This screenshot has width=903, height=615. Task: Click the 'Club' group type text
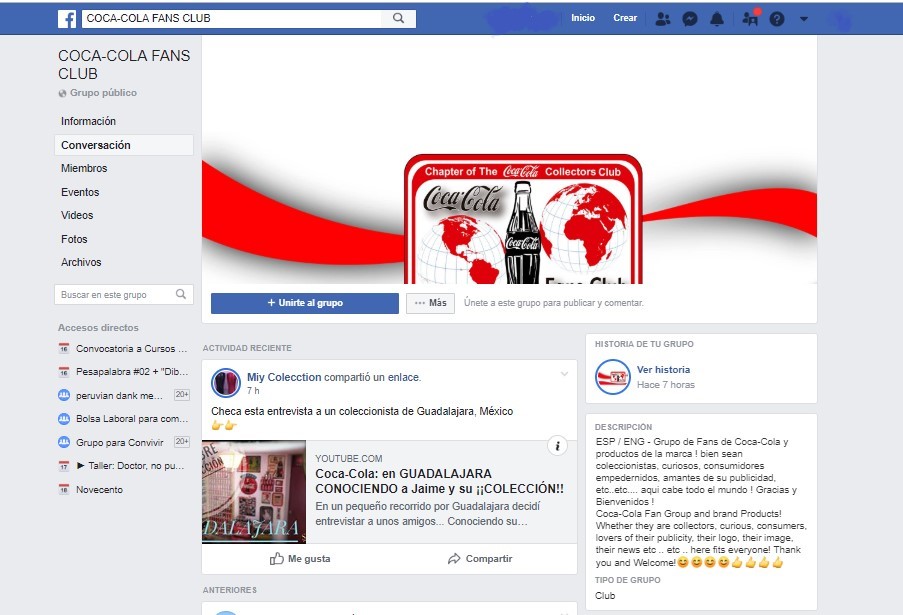coord(605,595)
